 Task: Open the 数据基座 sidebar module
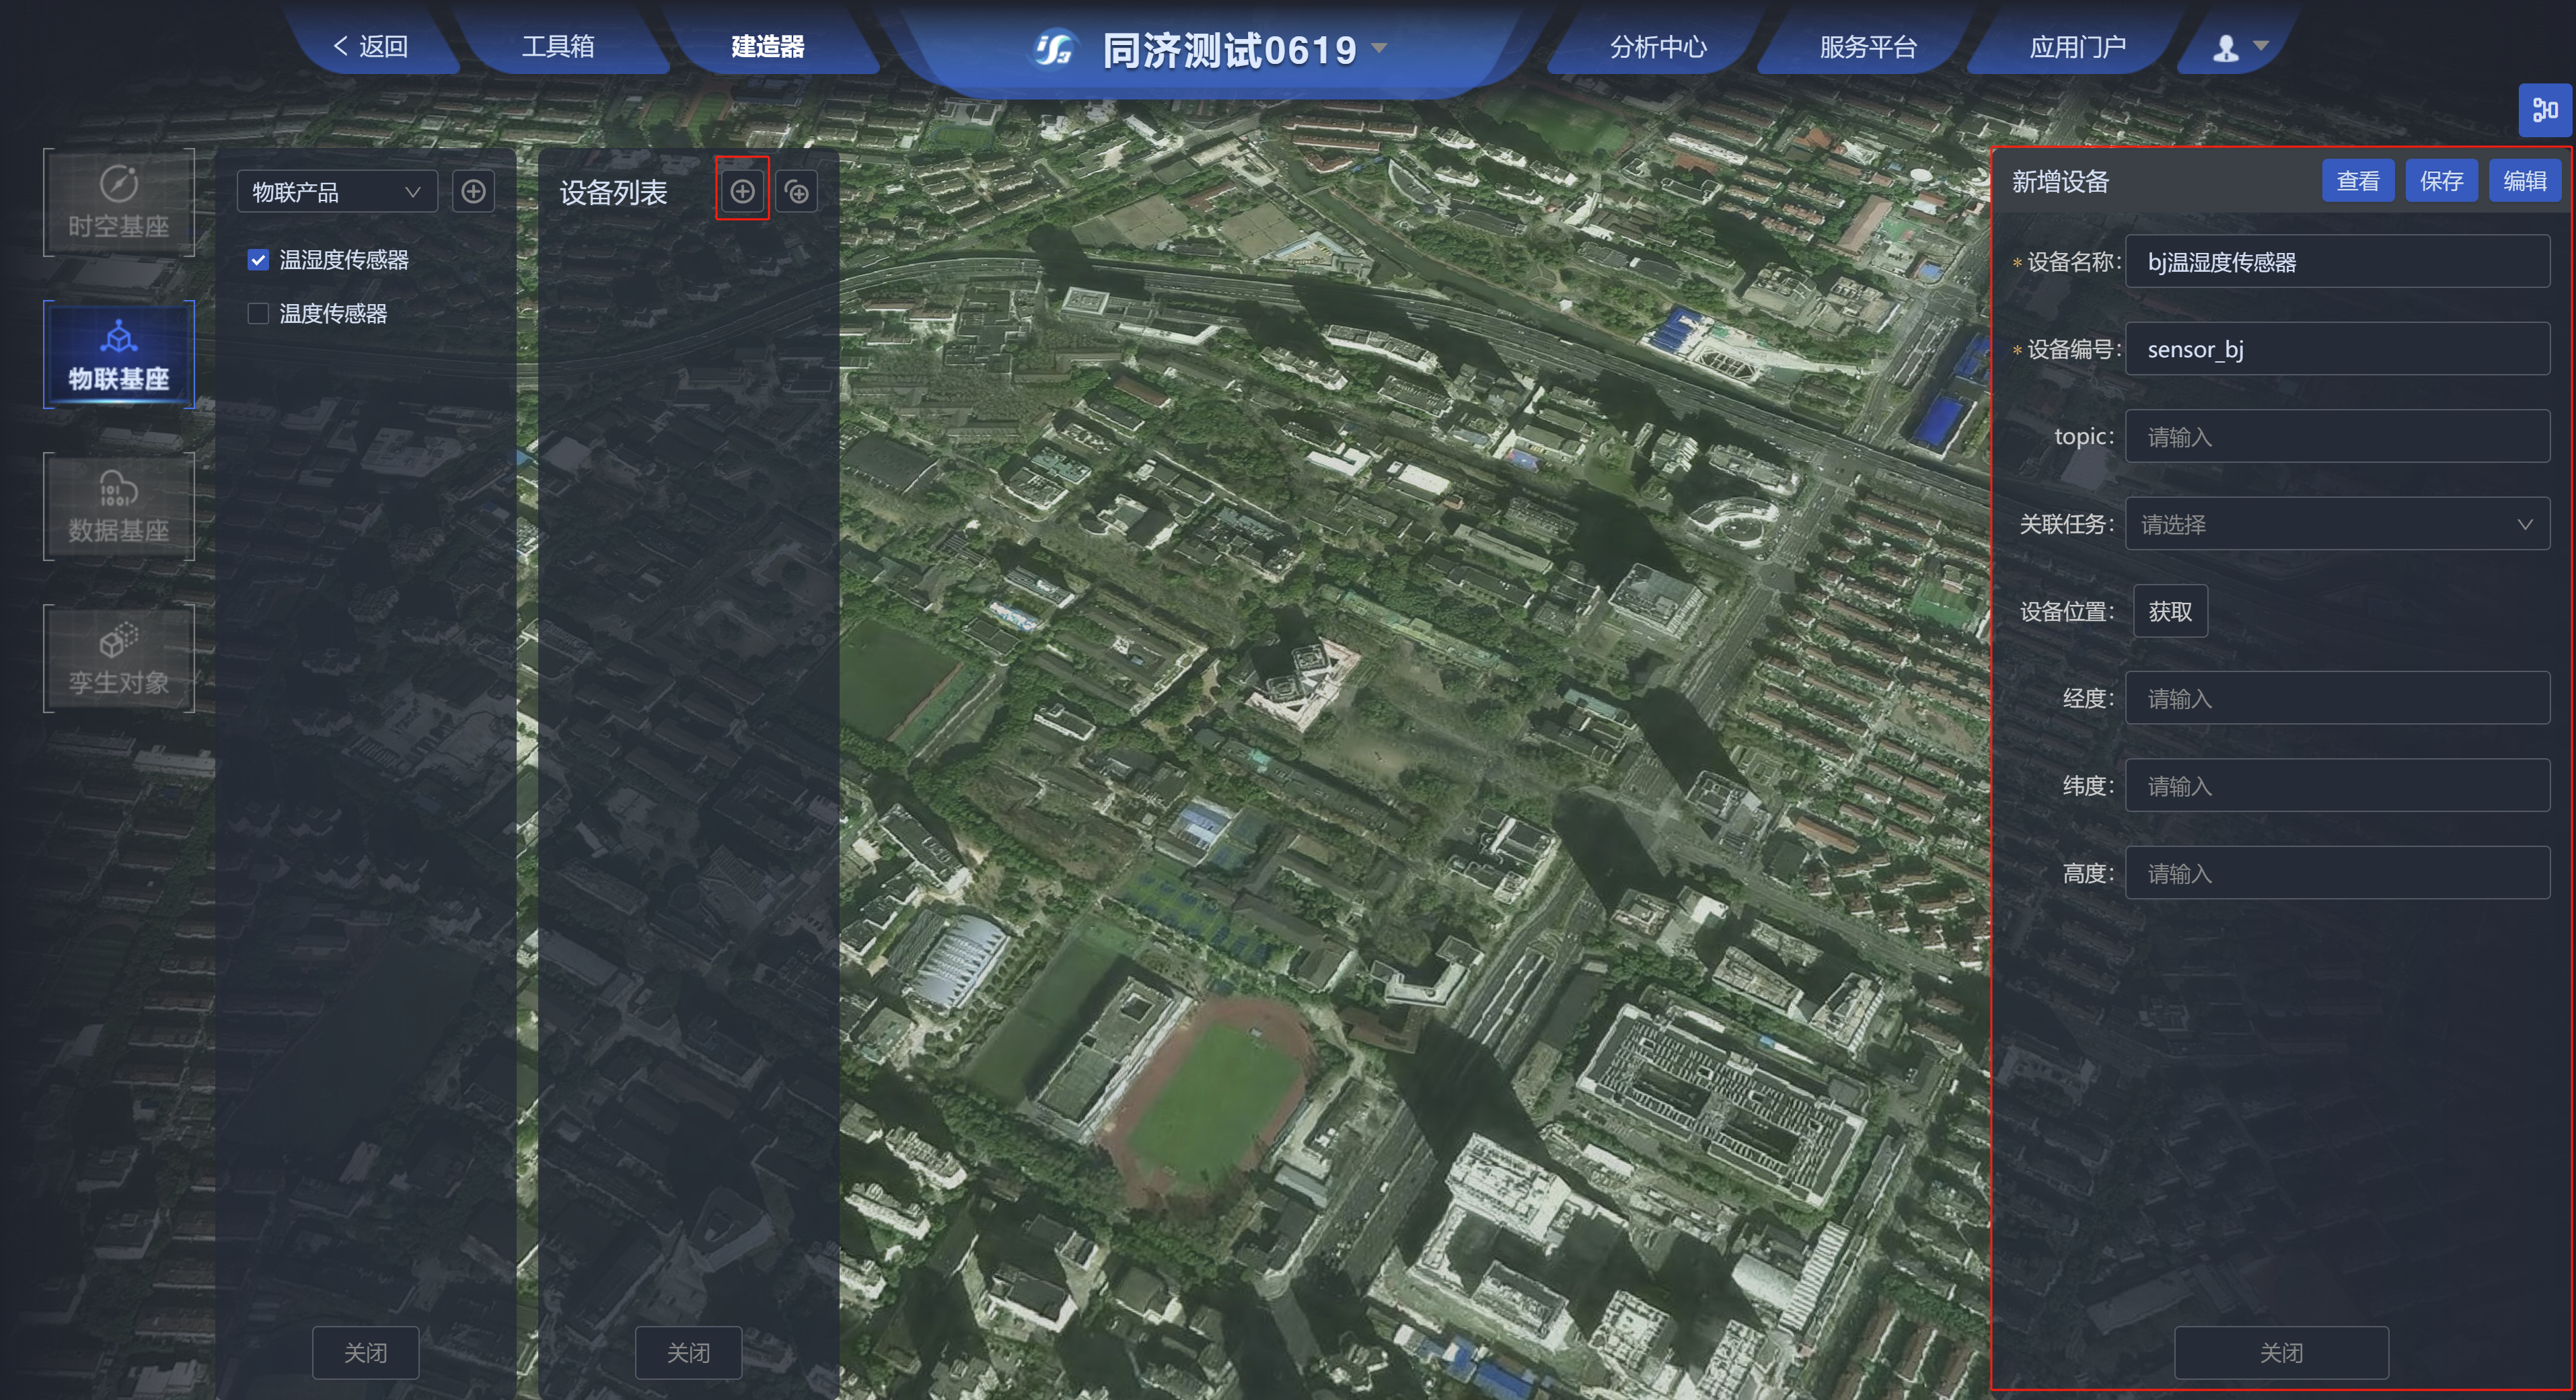[x=118, y=507]
